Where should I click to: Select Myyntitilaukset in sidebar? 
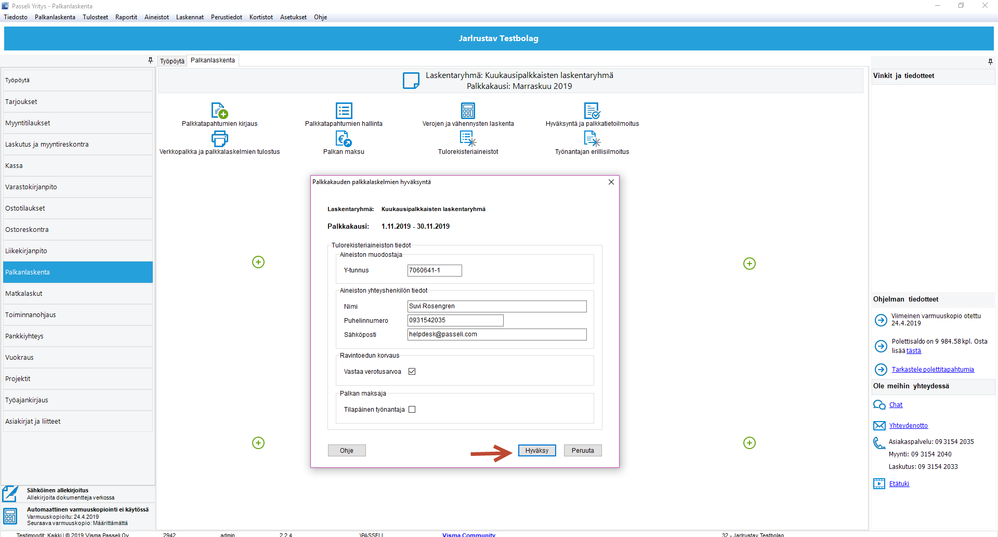pyautogui.click(x=78, y=123)
